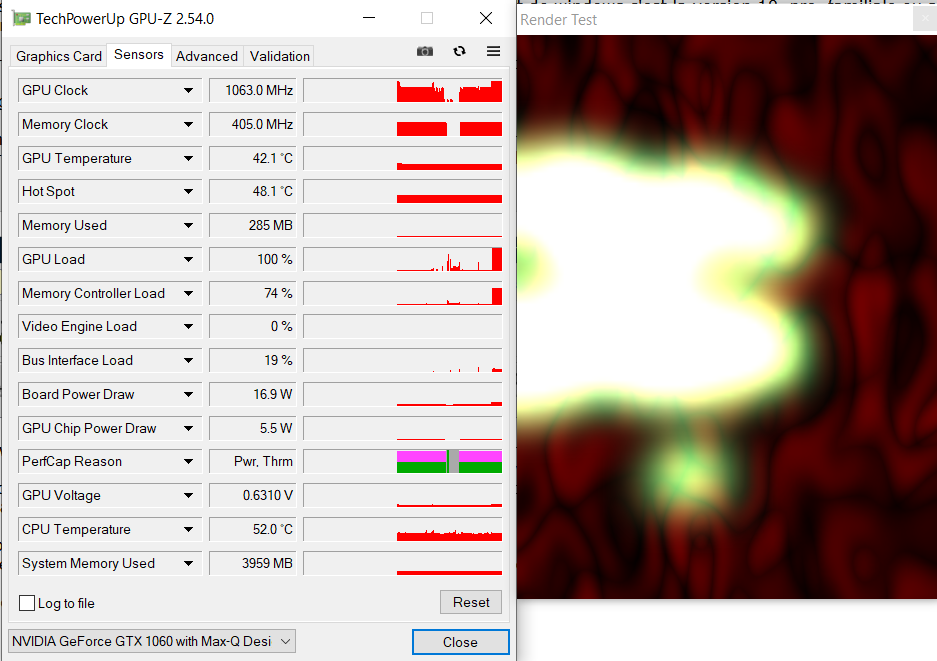
Task: Open the Advanced tab
Action: pyautogui.click(x=207, y=56)
